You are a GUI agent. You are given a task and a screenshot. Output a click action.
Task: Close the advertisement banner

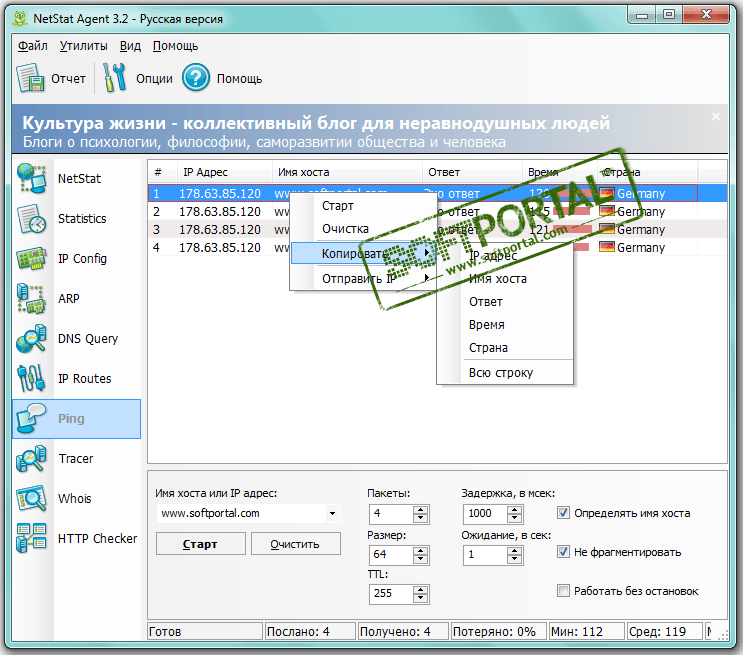tap(716, 117)
